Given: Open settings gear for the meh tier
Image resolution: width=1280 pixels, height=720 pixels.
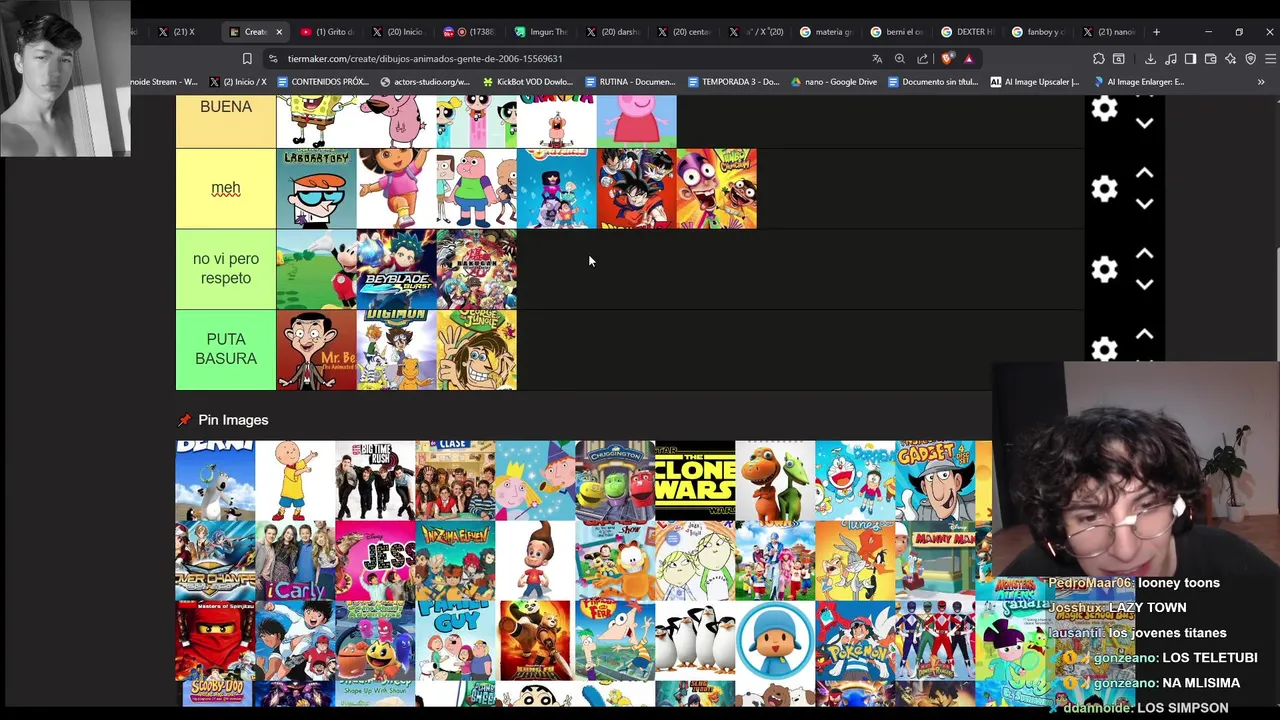Looking at the screenshot, I should [1104, 188].
